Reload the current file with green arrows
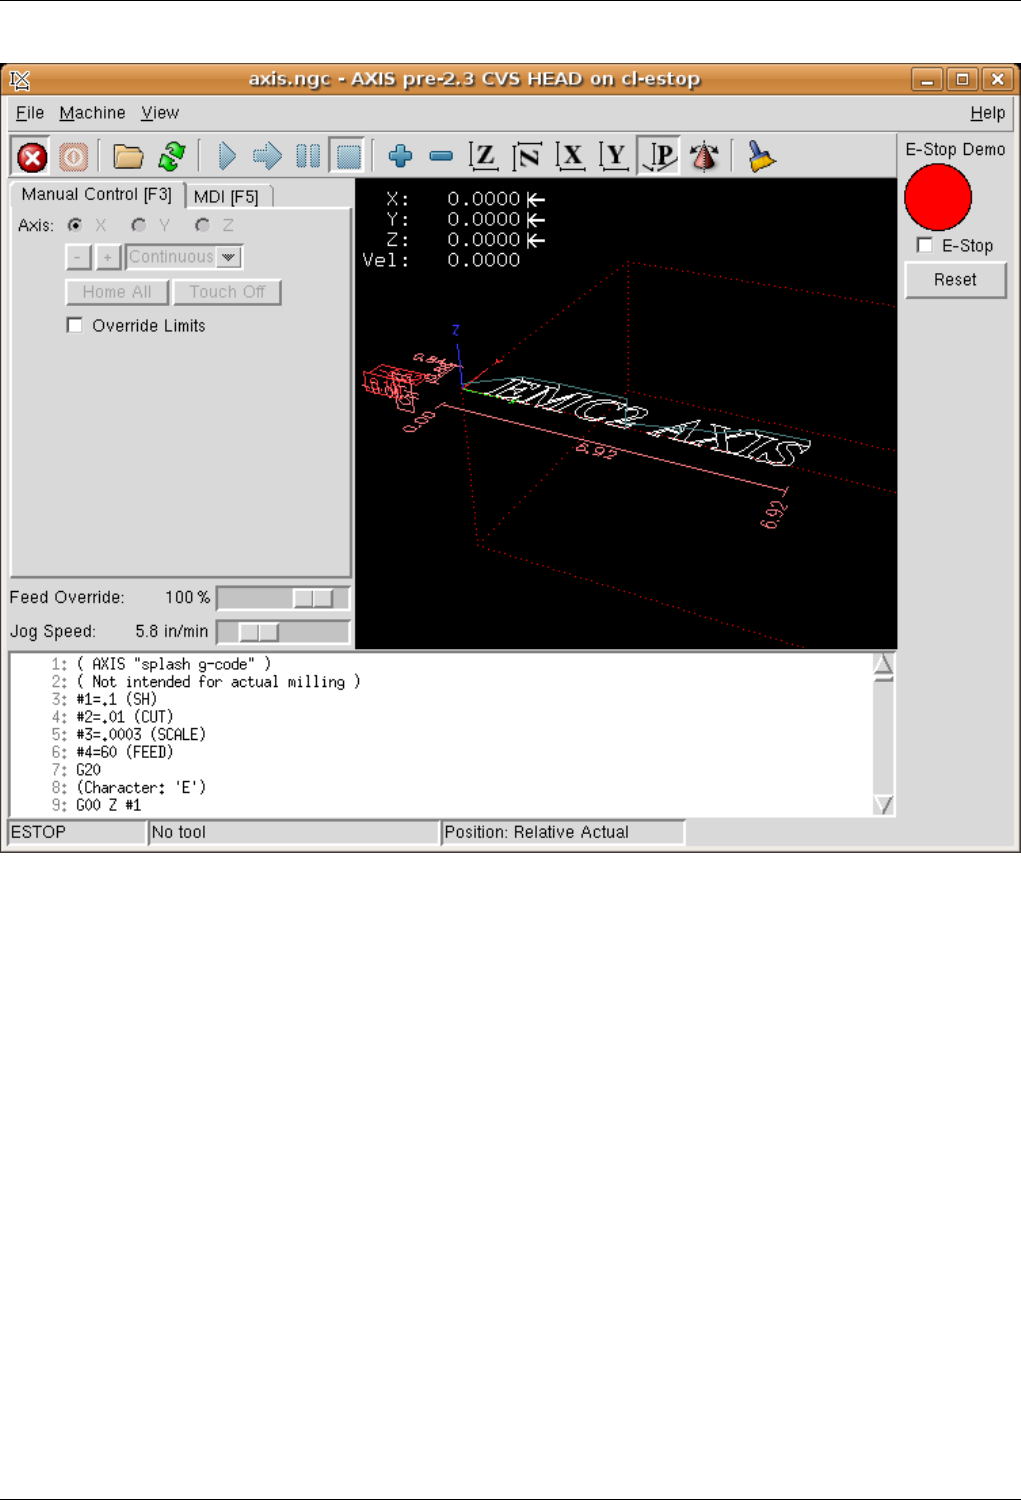Viewport: 1021px width, 1500px height. tap(172, 157)
